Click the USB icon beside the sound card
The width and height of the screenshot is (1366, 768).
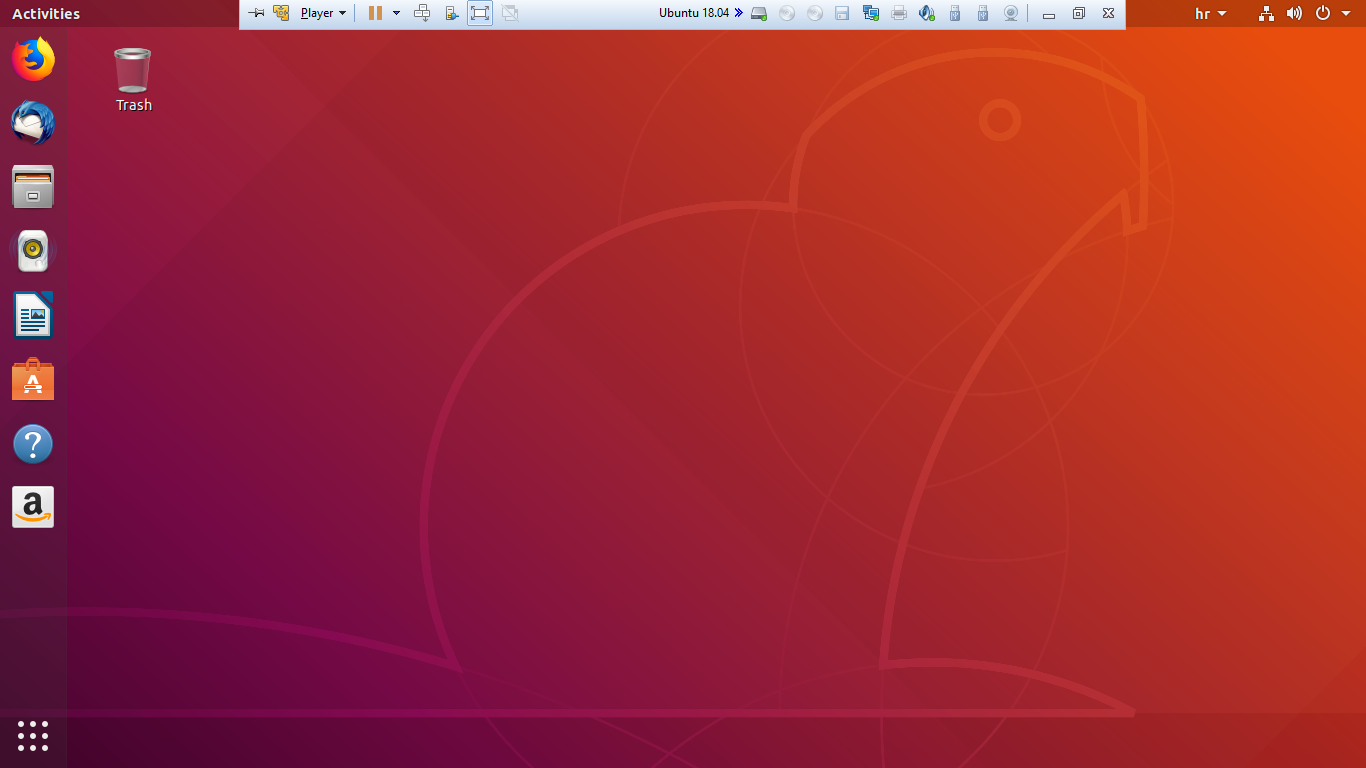[x=955, y=14]
